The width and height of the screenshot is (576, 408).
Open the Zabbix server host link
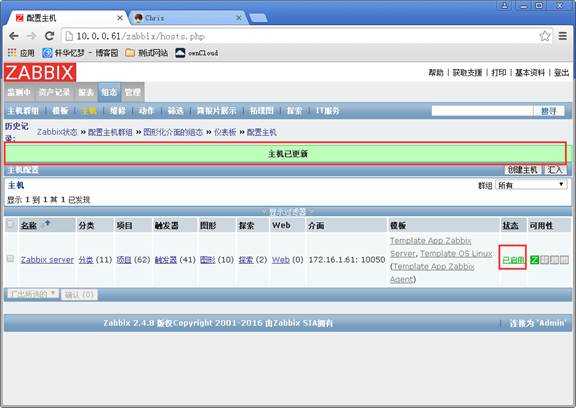(x=47, y=260)
